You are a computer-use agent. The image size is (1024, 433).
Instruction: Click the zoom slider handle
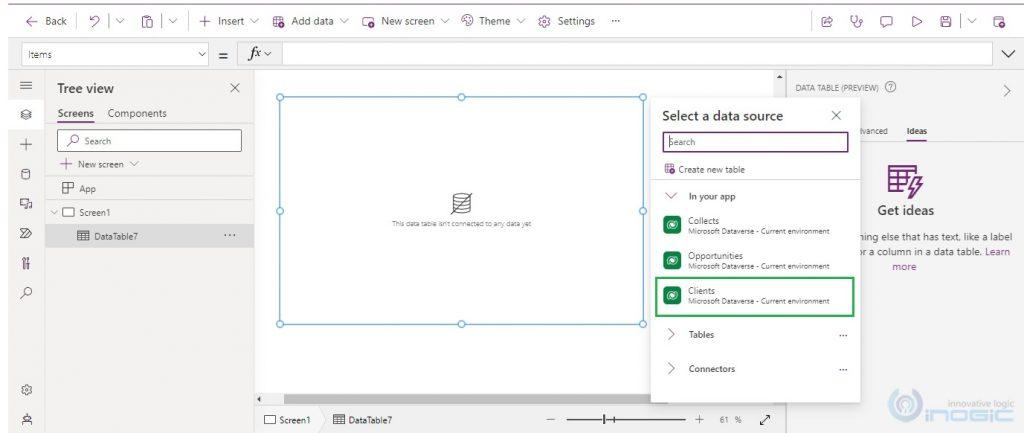pyautogui.click(x=605, y=419)
